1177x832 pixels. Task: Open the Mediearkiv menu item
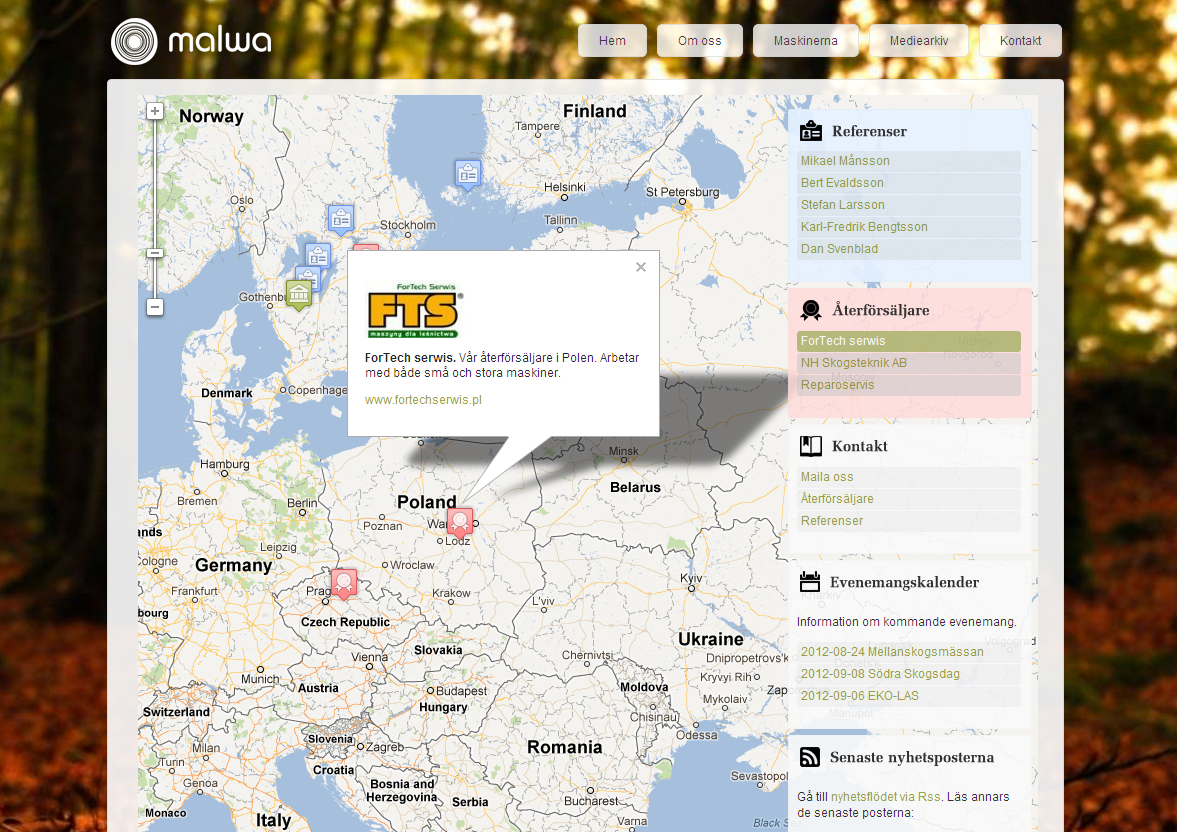[918, 41]
